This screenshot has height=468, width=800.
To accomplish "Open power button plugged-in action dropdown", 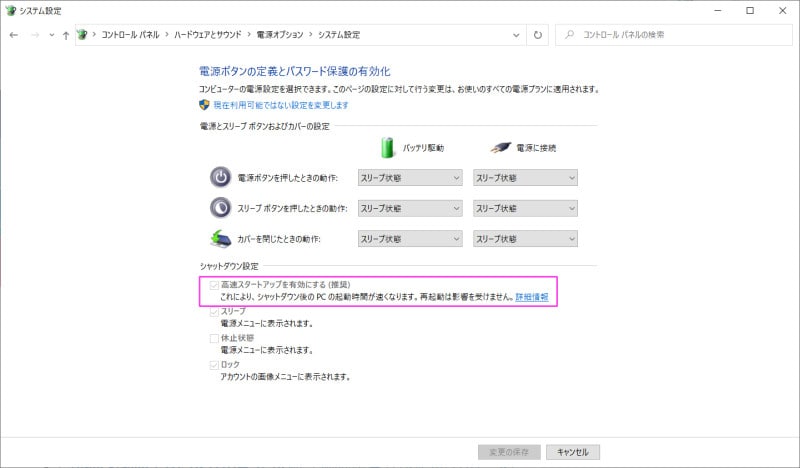I will tap(526, 178).
